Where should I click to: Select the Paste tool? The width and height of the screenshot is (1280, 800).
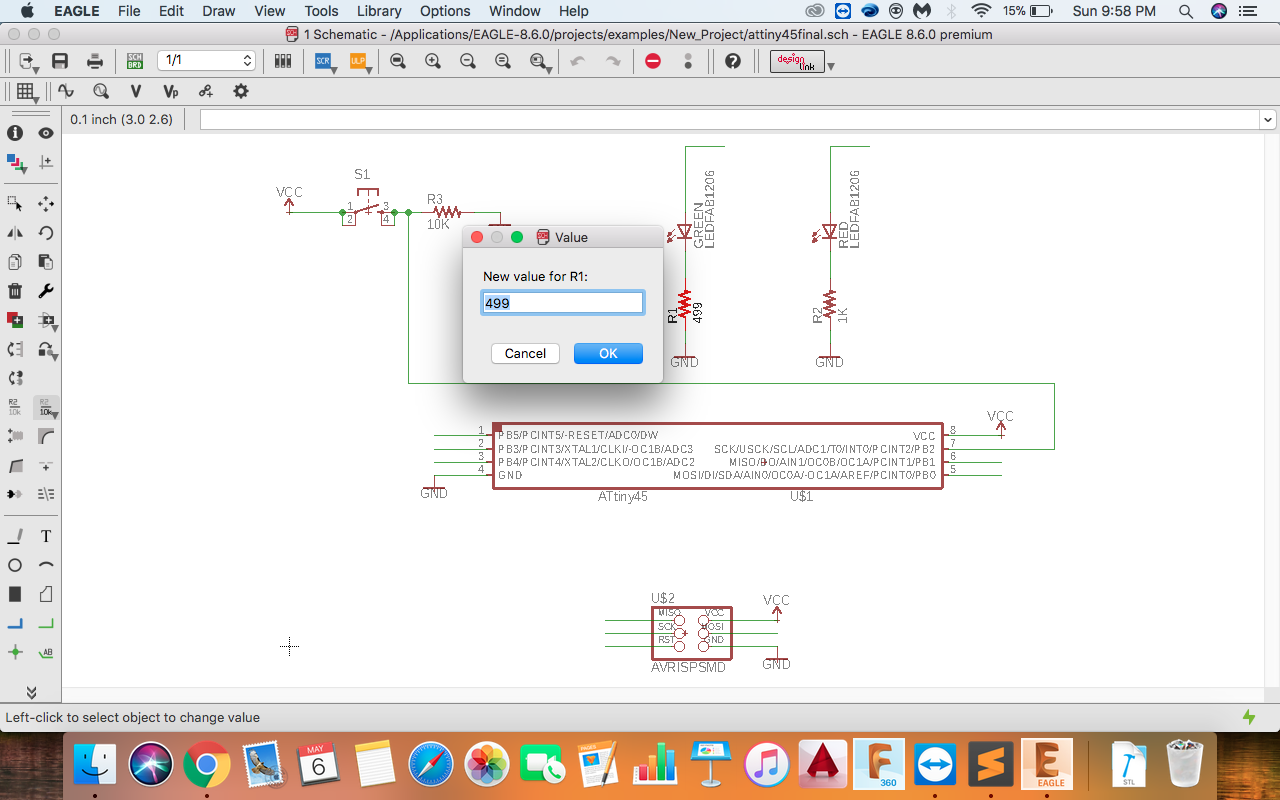(46, 262)
